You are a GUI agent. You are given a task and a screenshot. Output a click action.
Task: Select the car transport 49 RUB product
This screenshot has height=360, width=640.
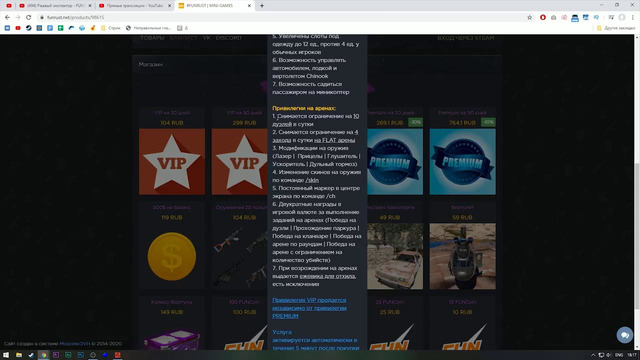(x=395, y=256)
